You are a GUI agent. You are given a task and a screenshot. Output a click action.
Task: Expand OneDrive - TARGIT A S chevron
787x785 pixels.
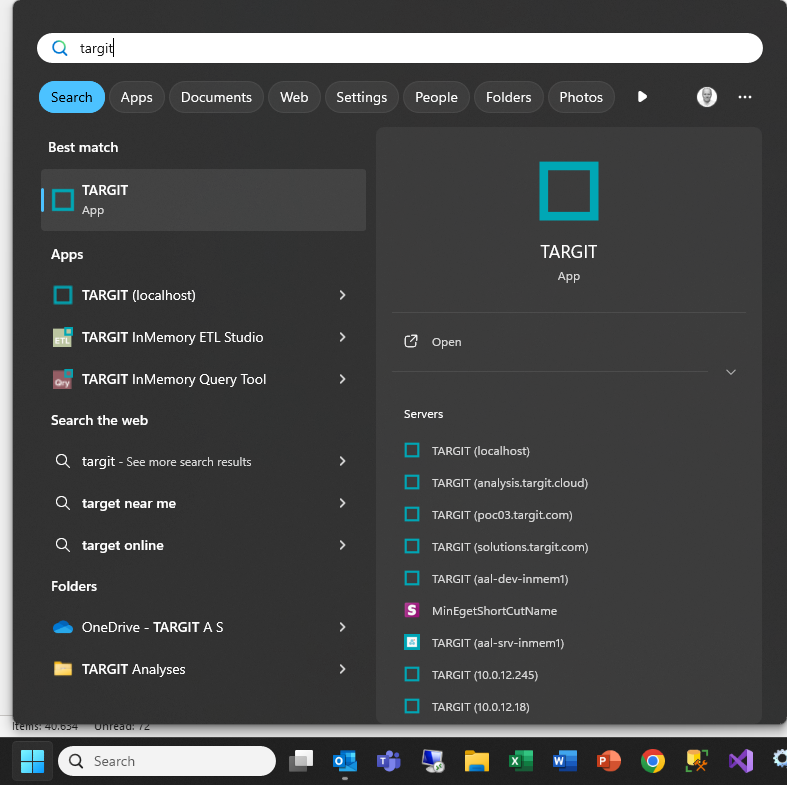342,627
